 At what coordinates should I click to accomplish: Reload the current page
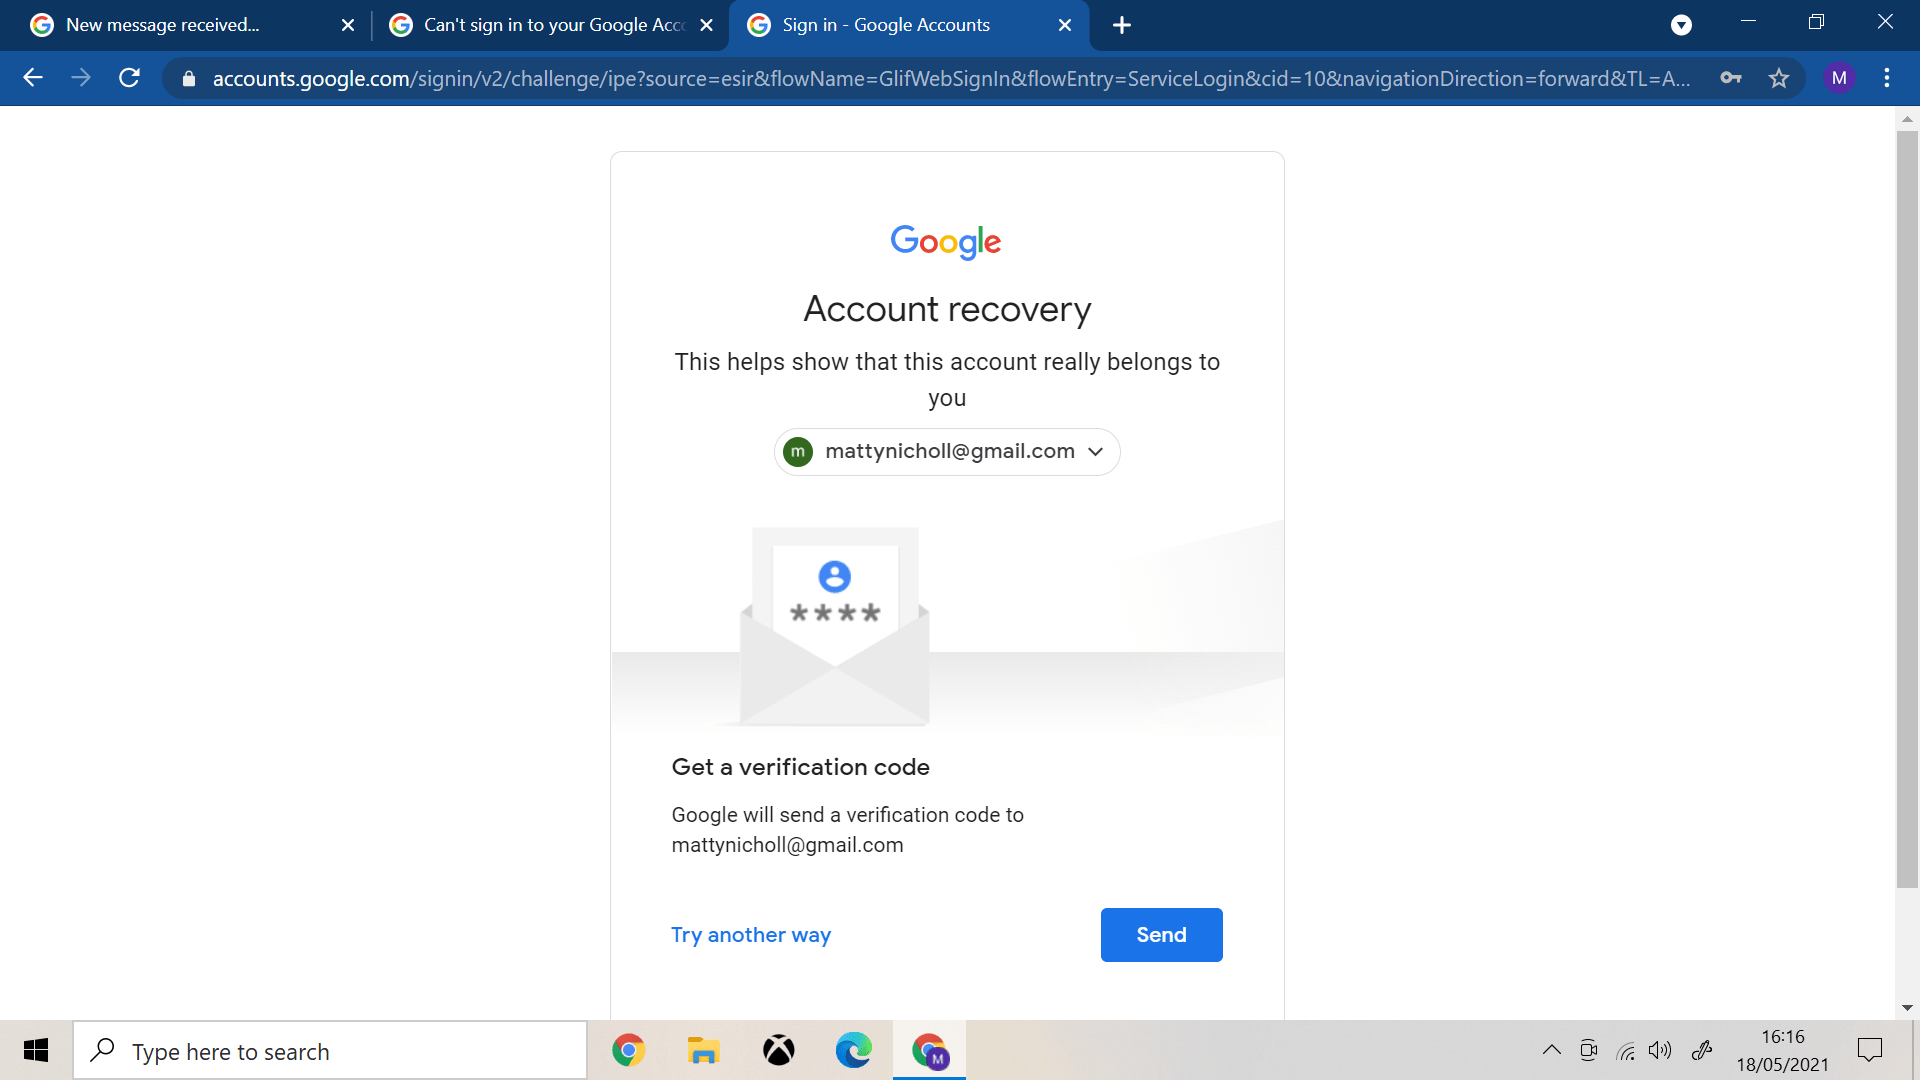coord(129,78)
